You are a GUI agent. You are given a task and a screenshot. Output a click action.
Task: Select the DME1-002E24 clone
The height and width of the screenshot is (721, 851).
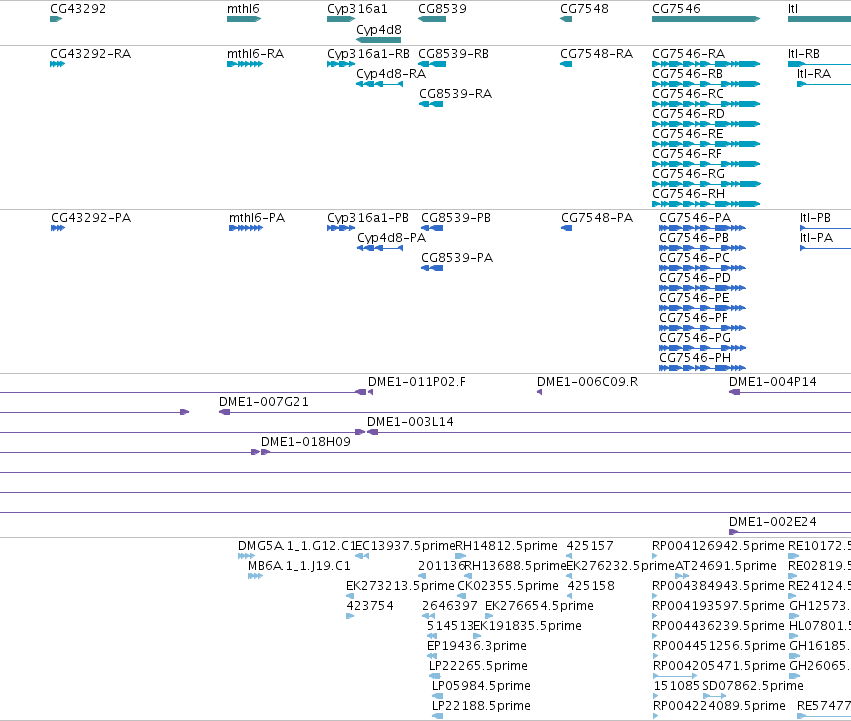click(790, 532)
